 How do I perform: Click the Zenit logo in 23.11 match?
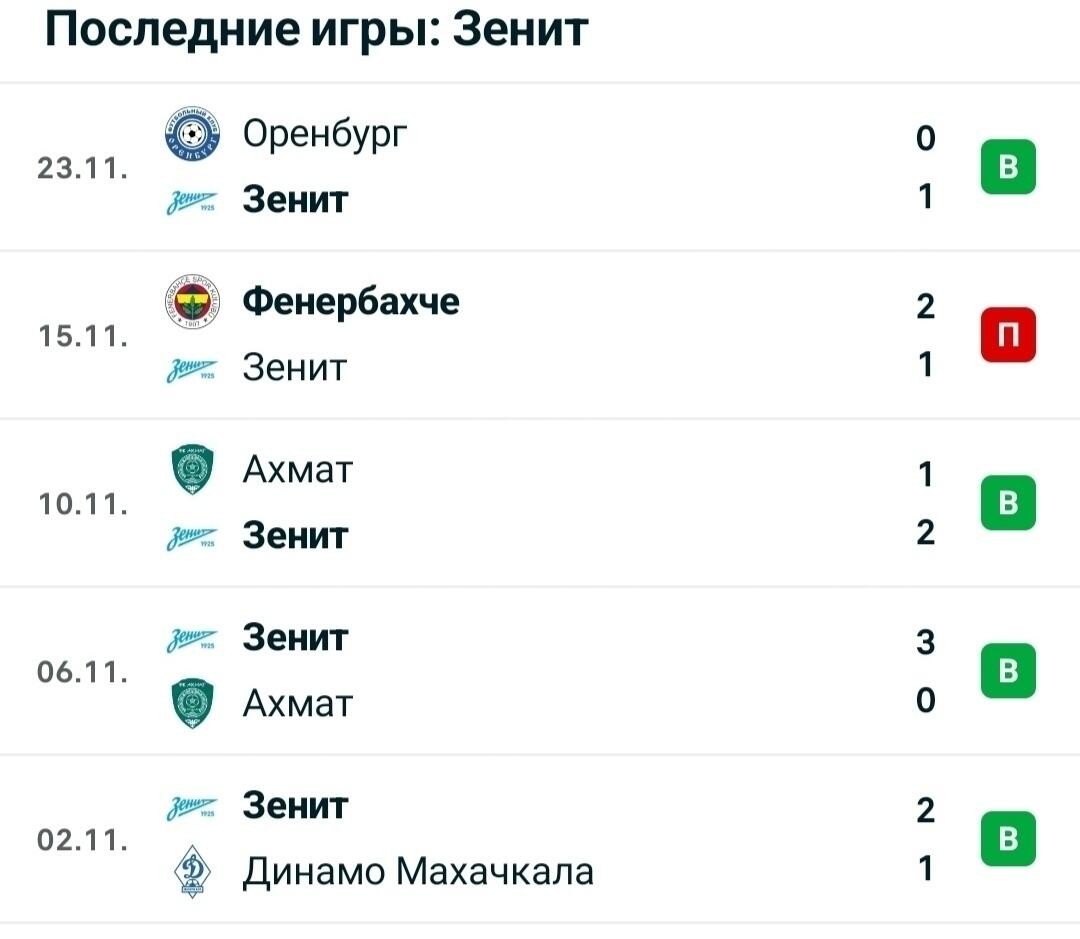coord(191,201)
